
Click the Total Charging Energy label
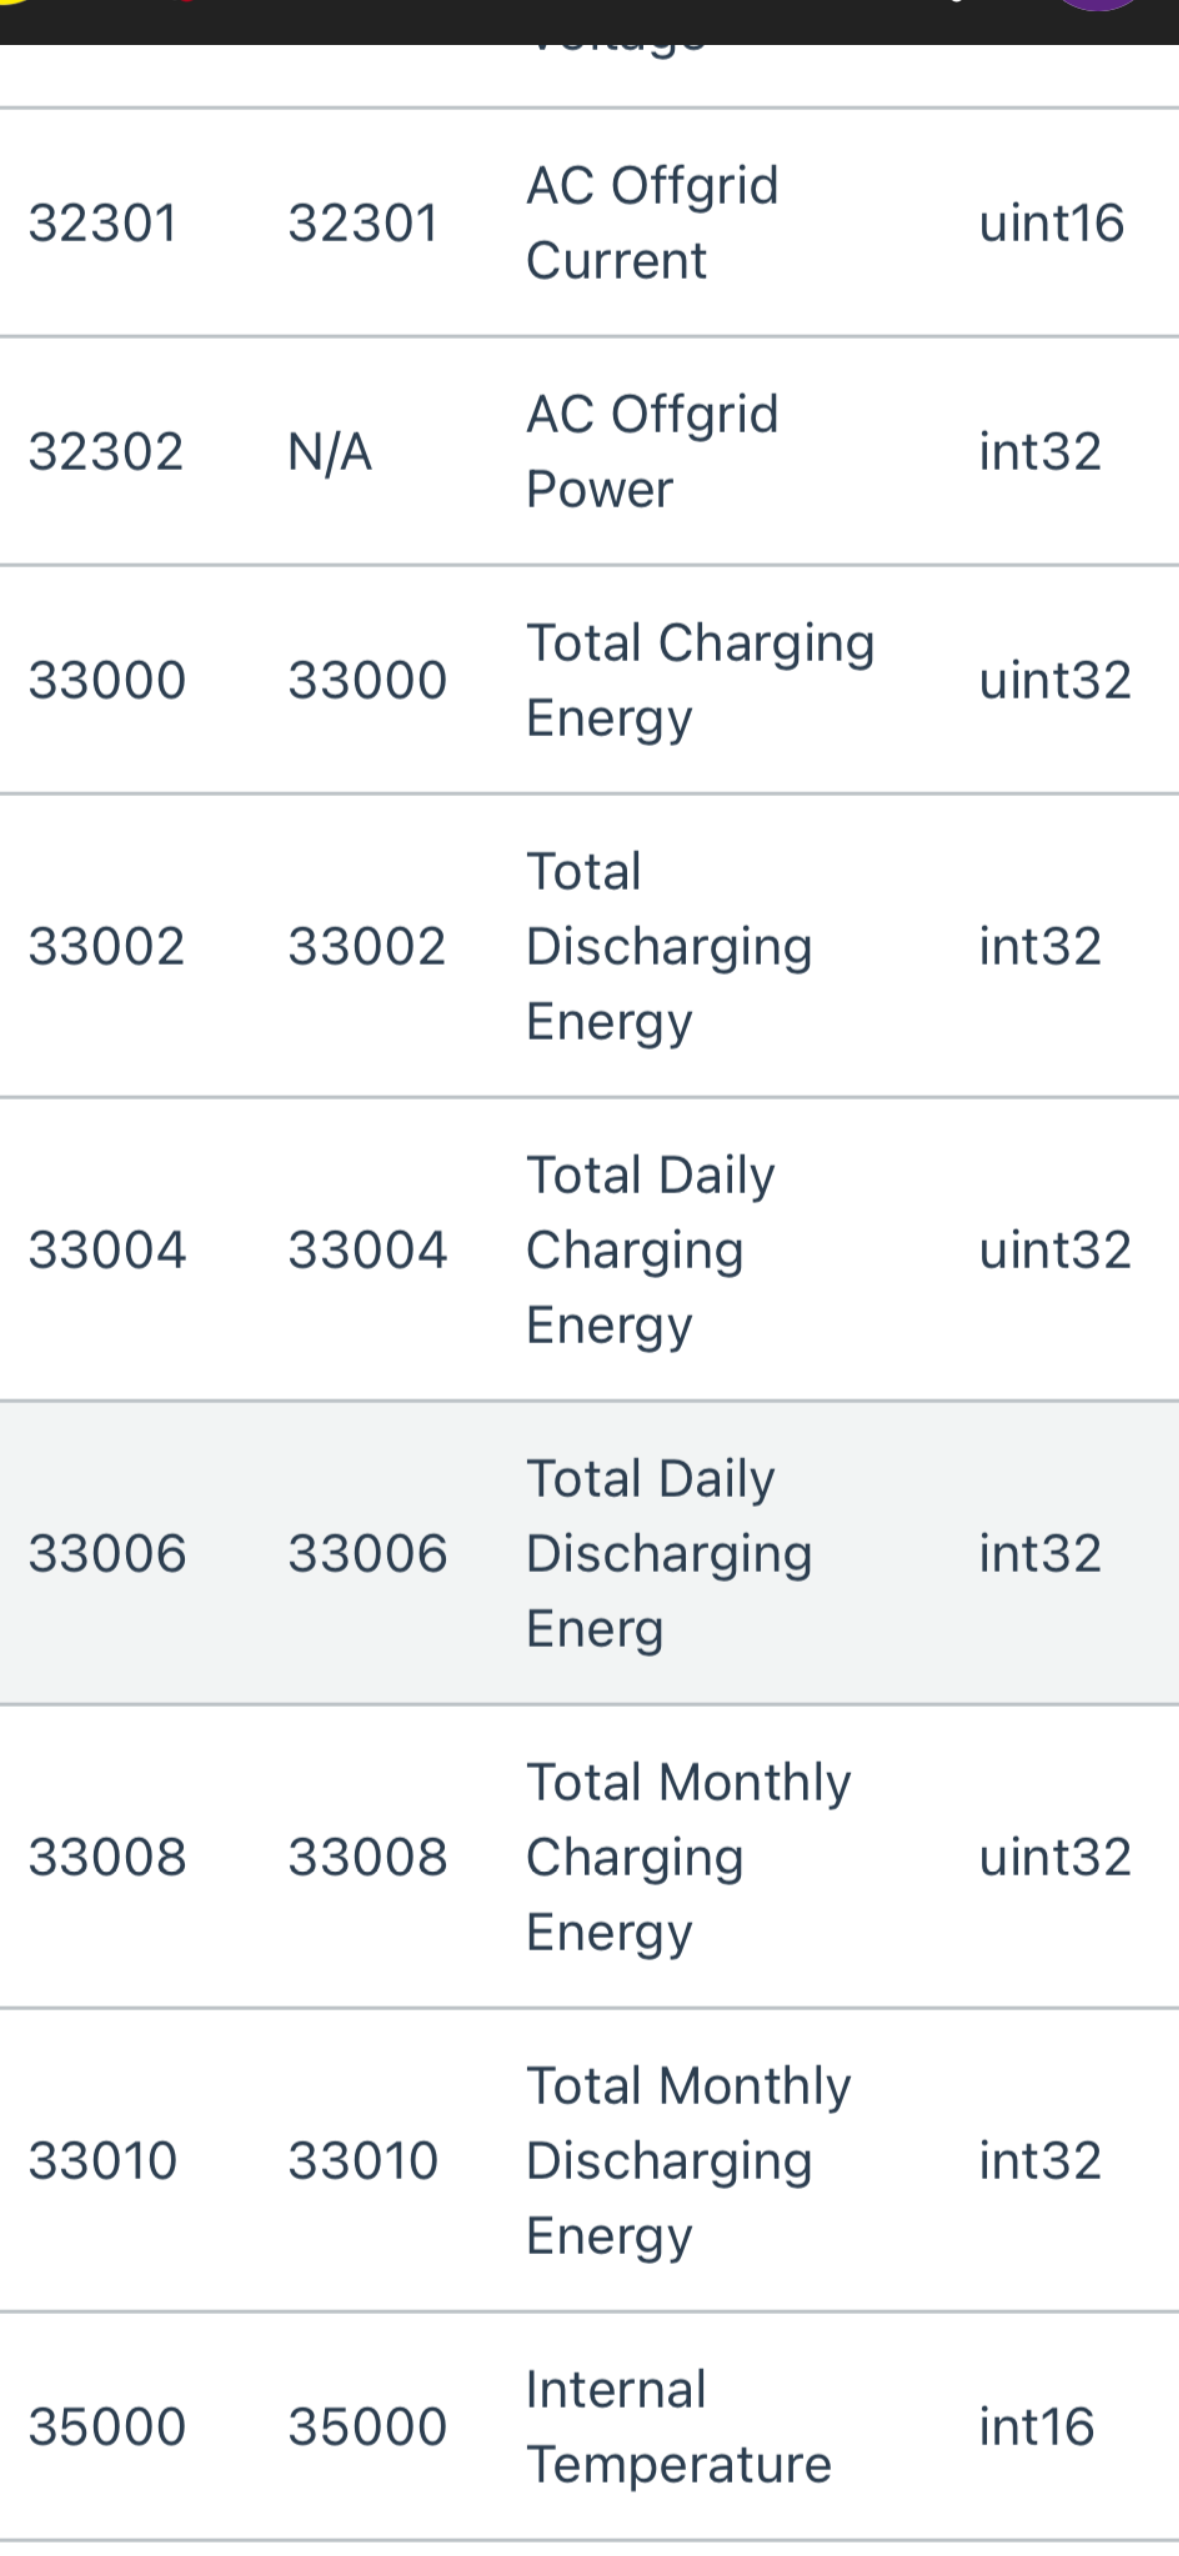[x=700, y=680]
